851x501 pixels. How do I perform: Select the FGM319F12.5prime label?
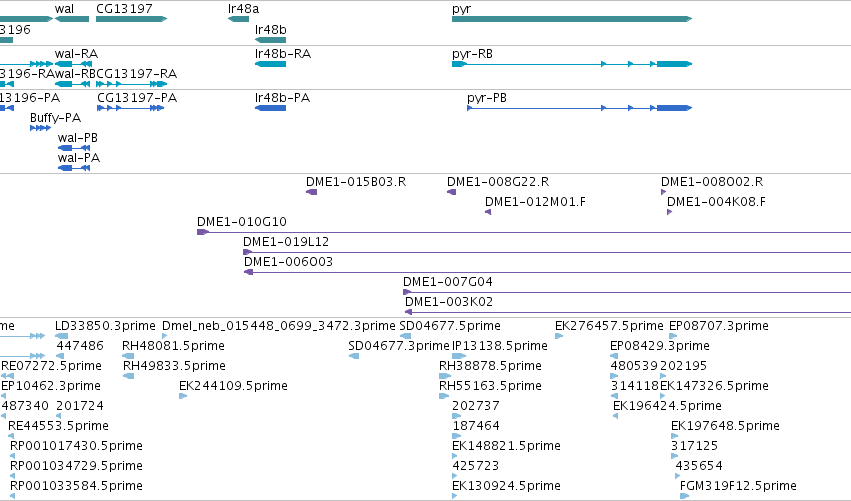pyautogui.click(x=738, y=486)
